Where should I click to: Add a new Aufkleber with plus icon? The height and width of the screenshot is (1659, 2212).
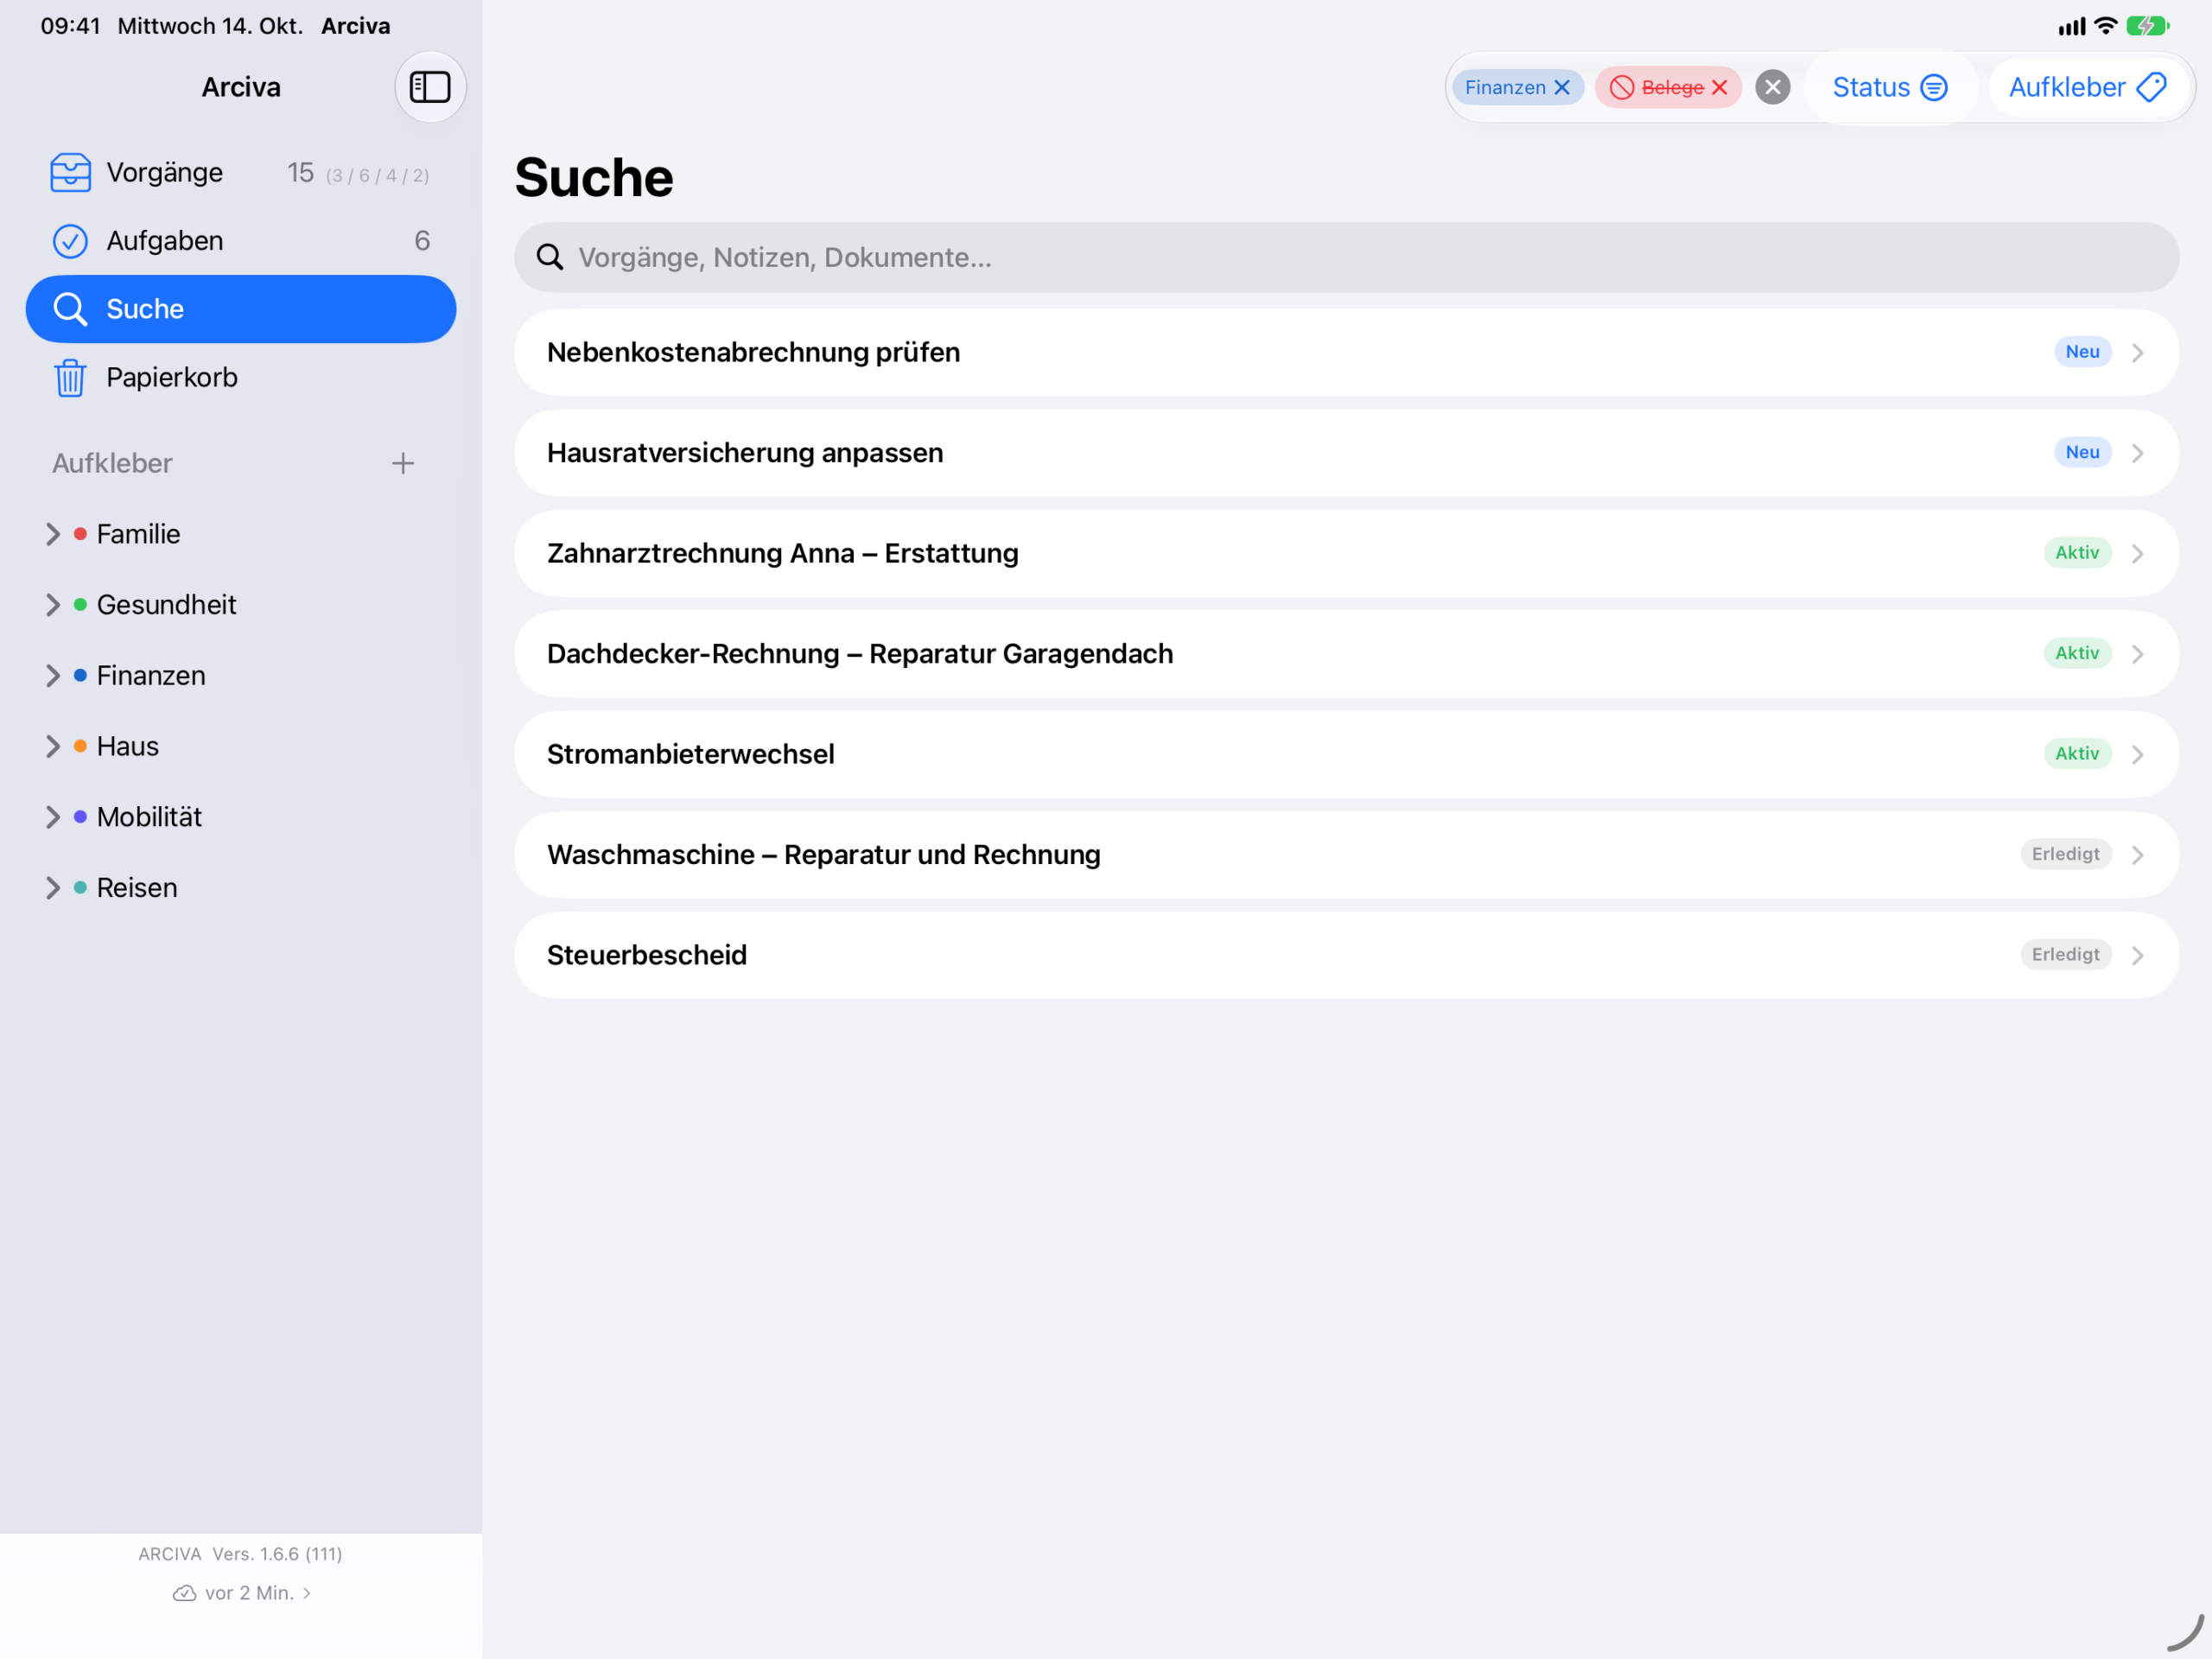tap(403, 463)
